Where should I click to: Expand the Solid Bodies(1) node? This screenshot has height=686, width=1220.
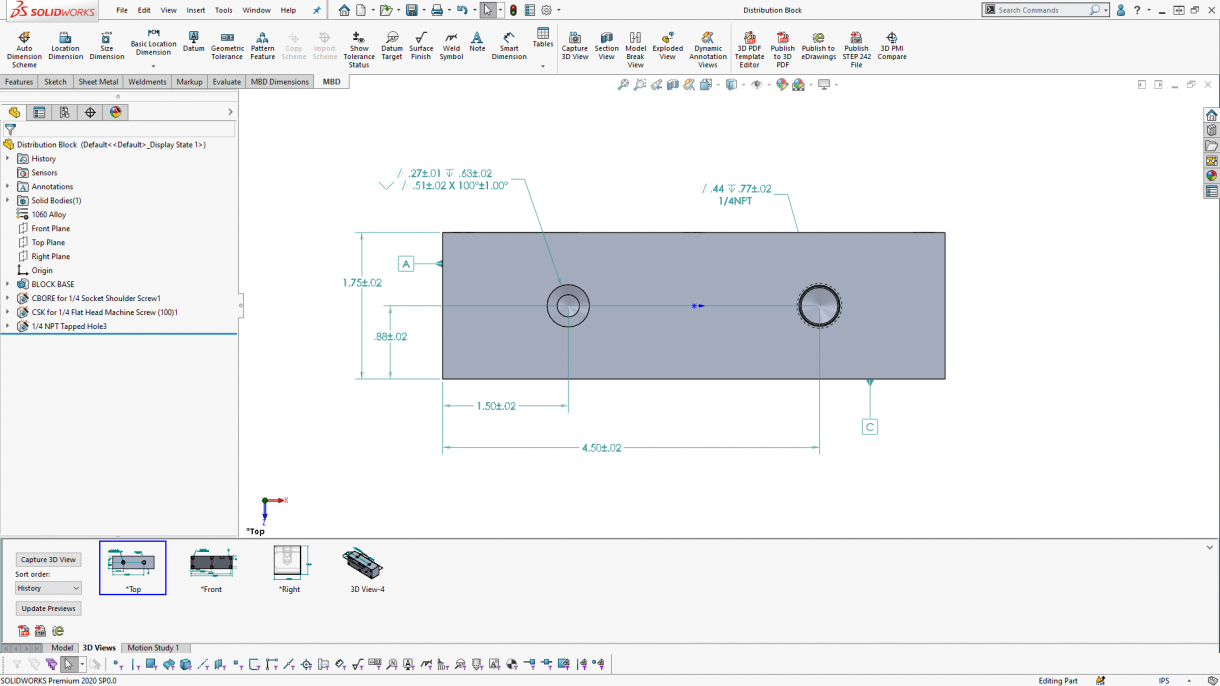point(8,200)
